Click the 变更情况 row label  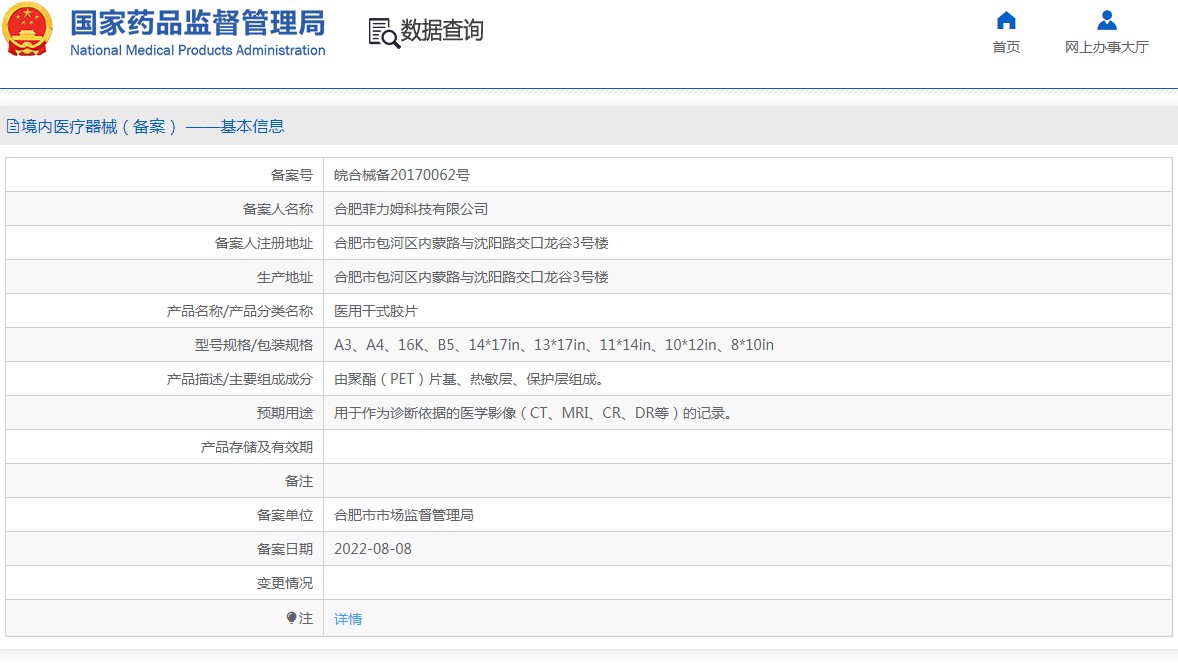point(285,583)
